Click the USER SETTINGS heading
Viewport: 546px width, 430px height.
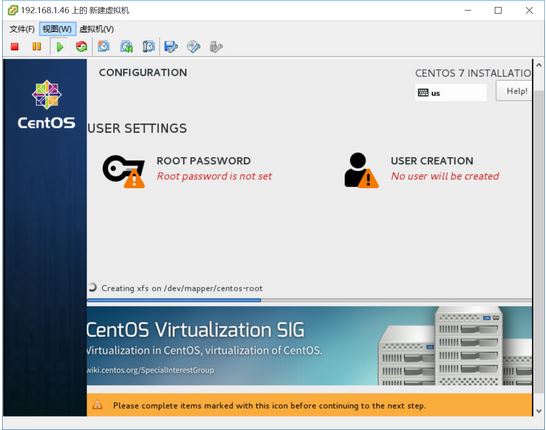point(137,128)
